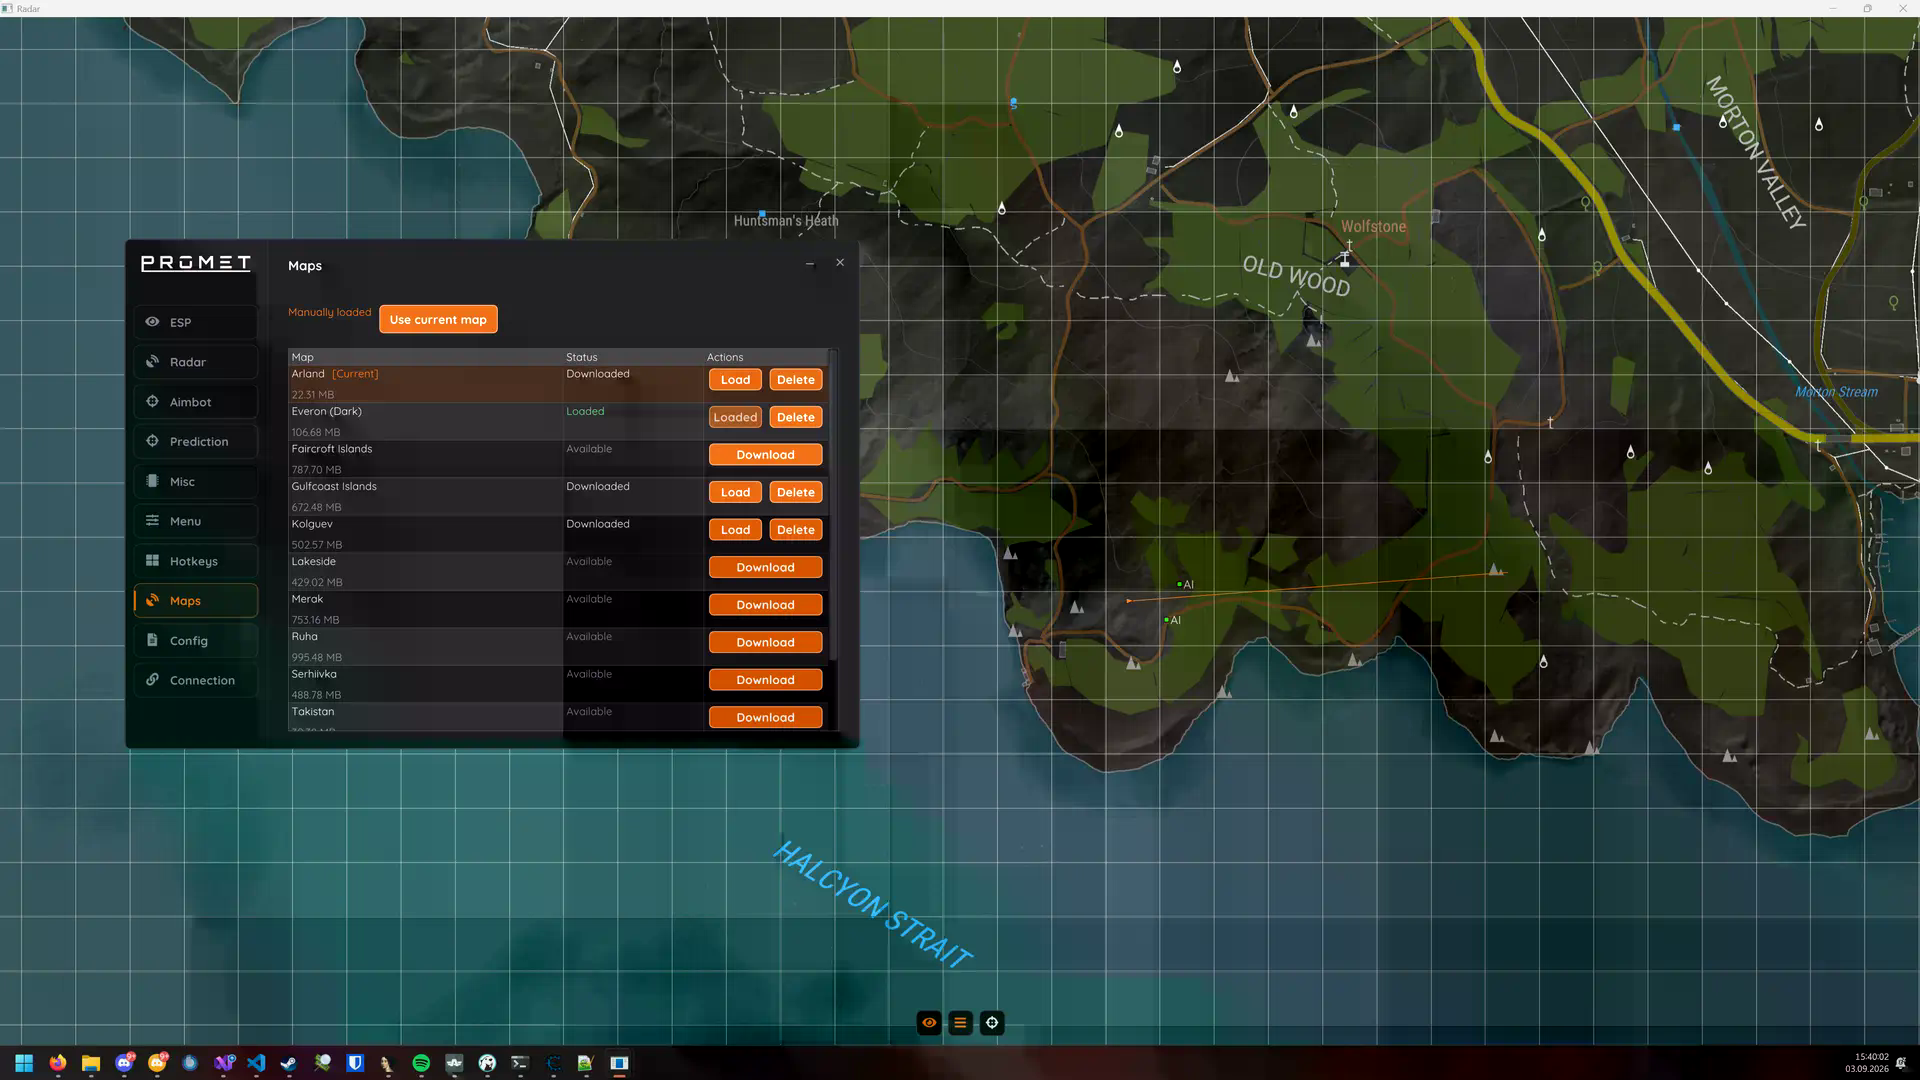Screen dimensions: 1920x1080
Task: Download the Takistan map
Action: (x=766, y=717)
